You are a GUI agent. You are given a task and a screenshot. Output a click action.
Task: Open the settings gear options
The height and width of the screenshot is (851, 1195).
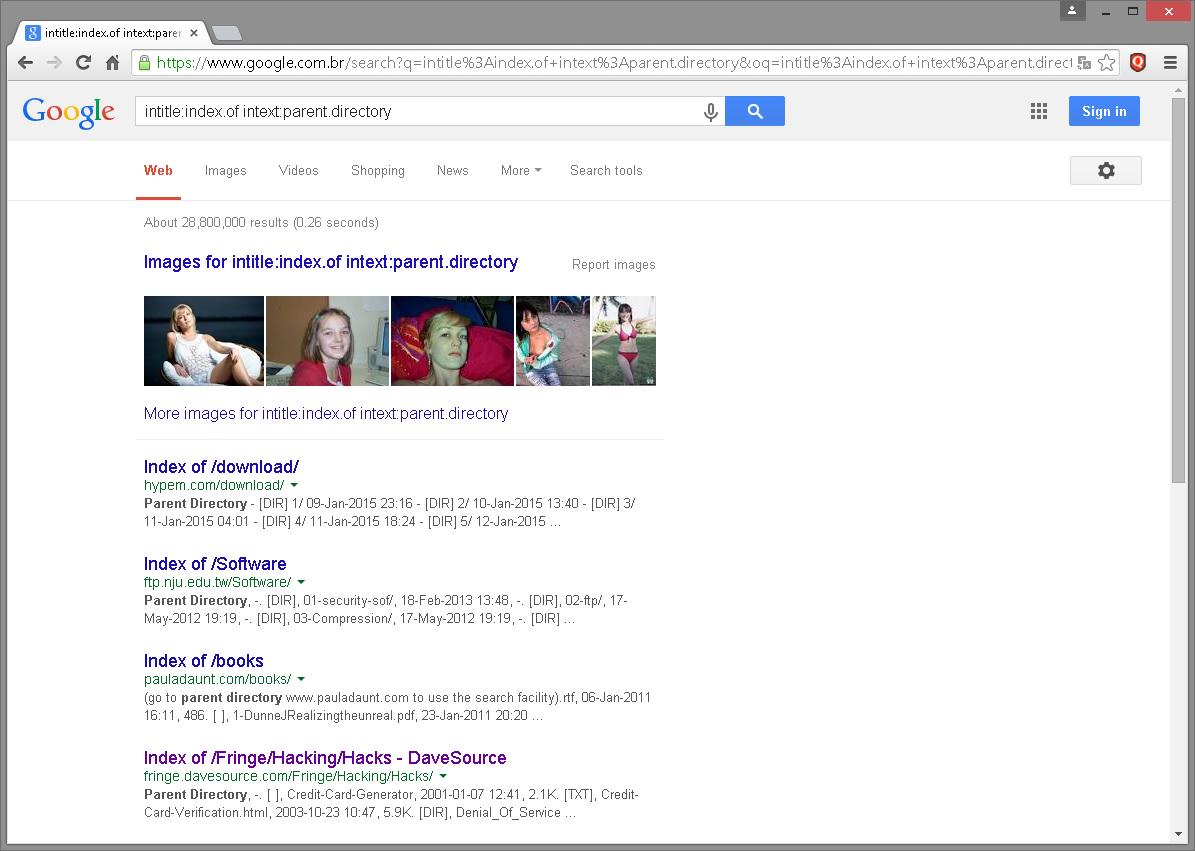(1106, 171)
